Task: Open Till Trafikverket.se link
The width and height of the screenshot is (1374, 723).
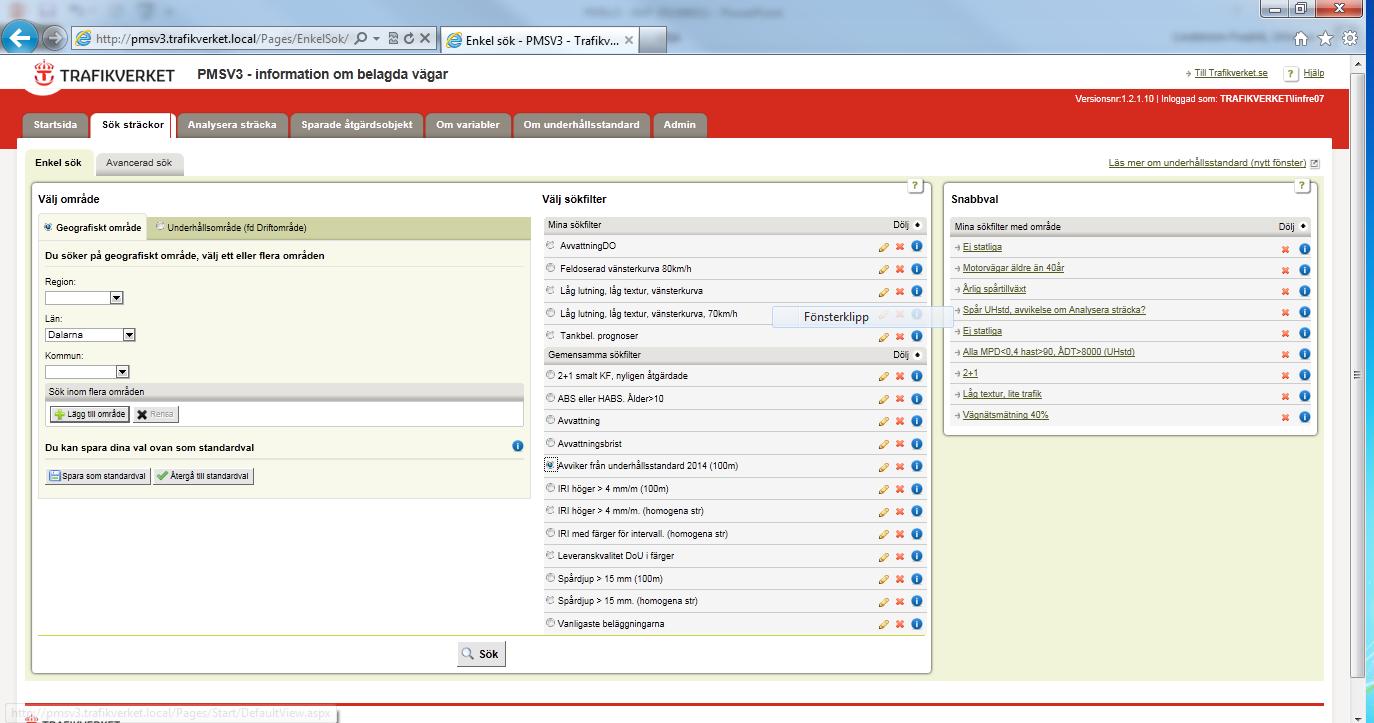Action: 1231,73
